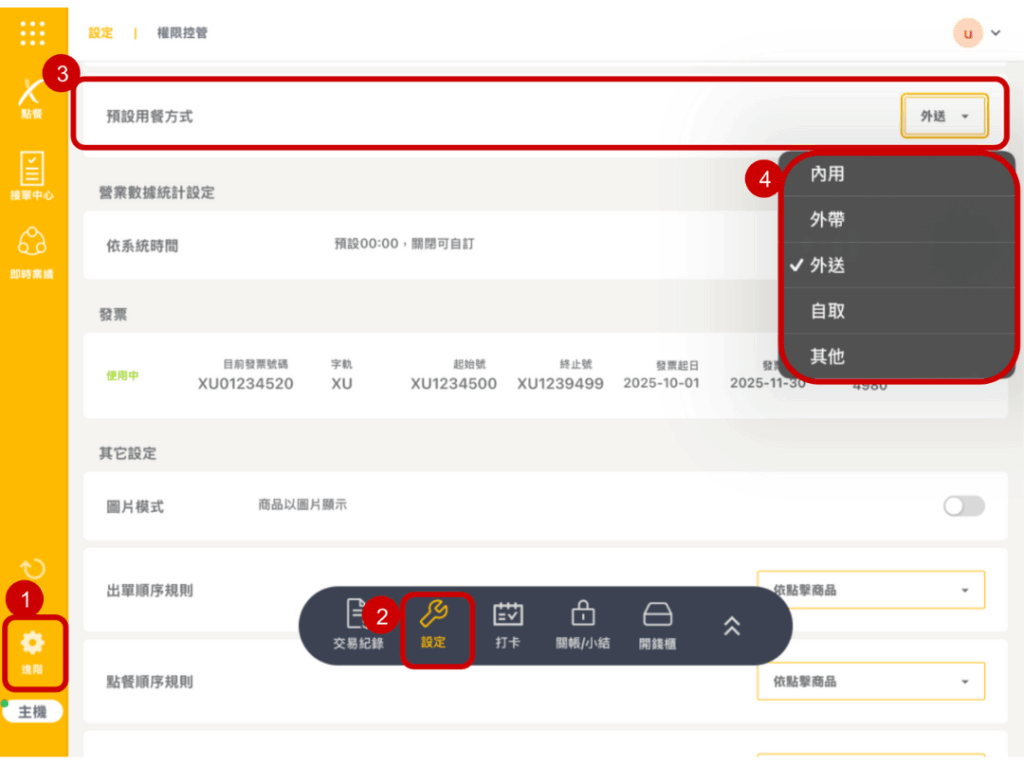1024x768 pixels.
Task: Click the refresh arrow icon in sidebar
Action: click(x=32, y=570)
